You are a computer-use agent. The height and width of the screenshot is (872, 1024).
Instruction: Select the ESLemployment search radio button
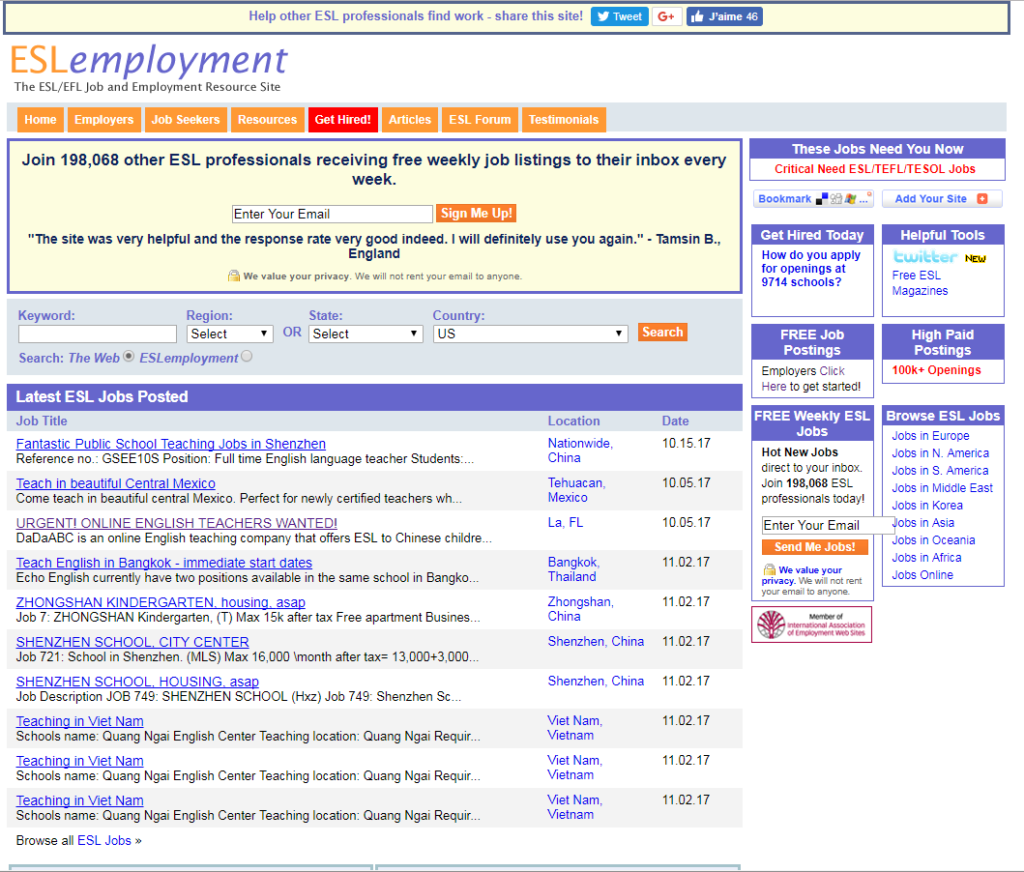pos(247,357)
